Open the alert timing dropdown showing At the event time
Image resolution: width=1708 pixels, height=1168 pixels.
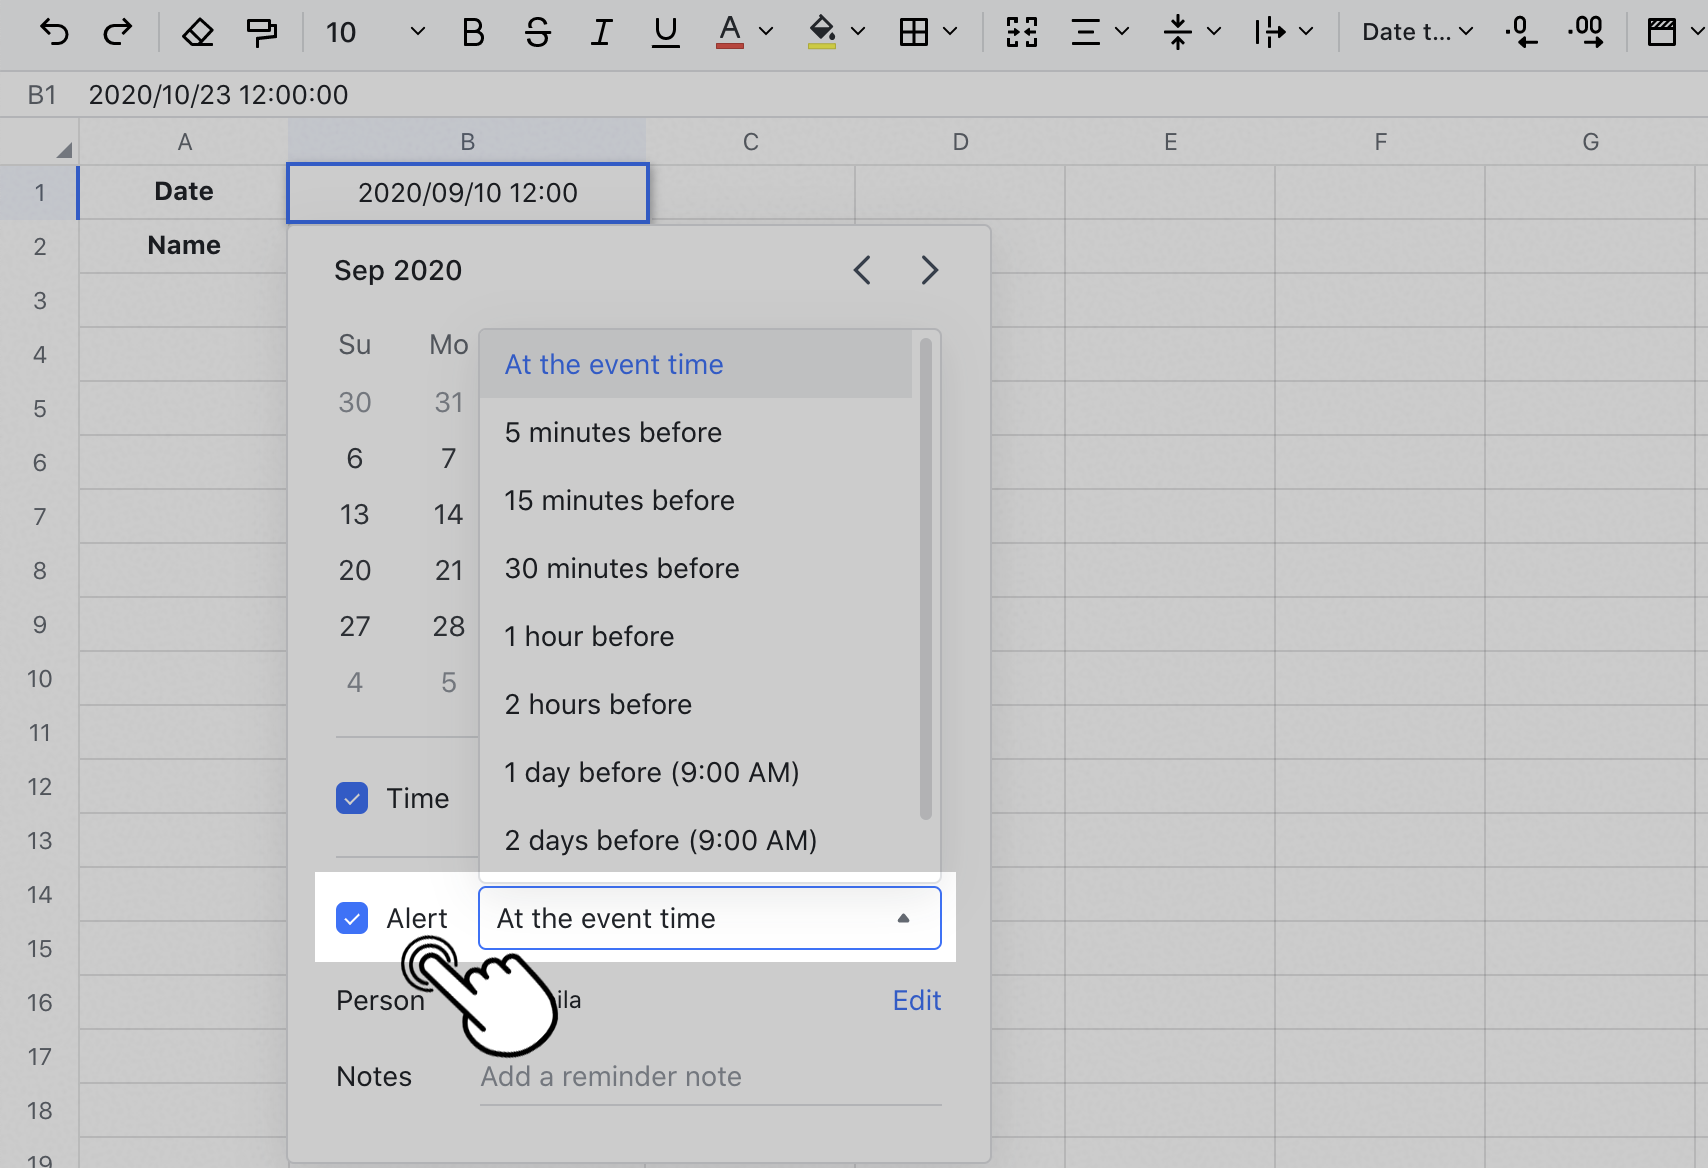709,918
